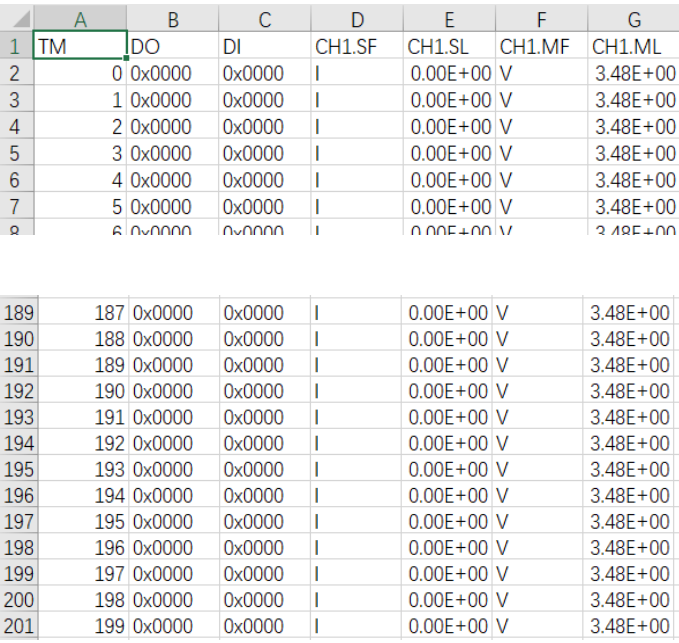679x643 pixels.
Task: Select entire column G via header
Action: 633,18
